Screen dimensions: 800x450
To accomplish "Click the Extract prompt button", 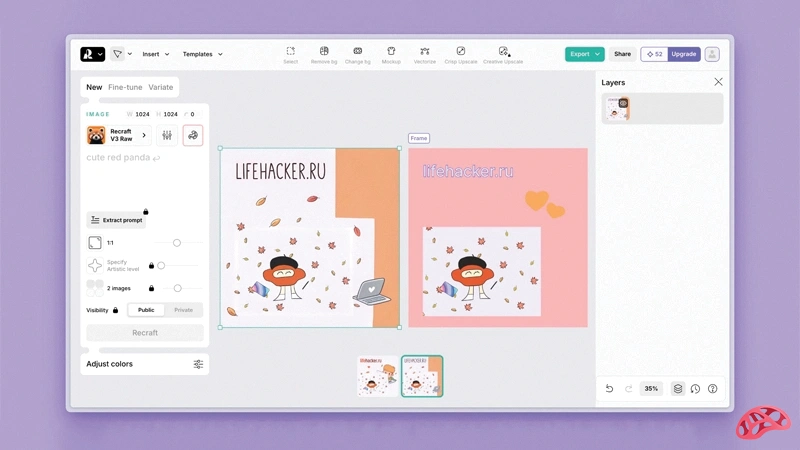I will (116, 220).
